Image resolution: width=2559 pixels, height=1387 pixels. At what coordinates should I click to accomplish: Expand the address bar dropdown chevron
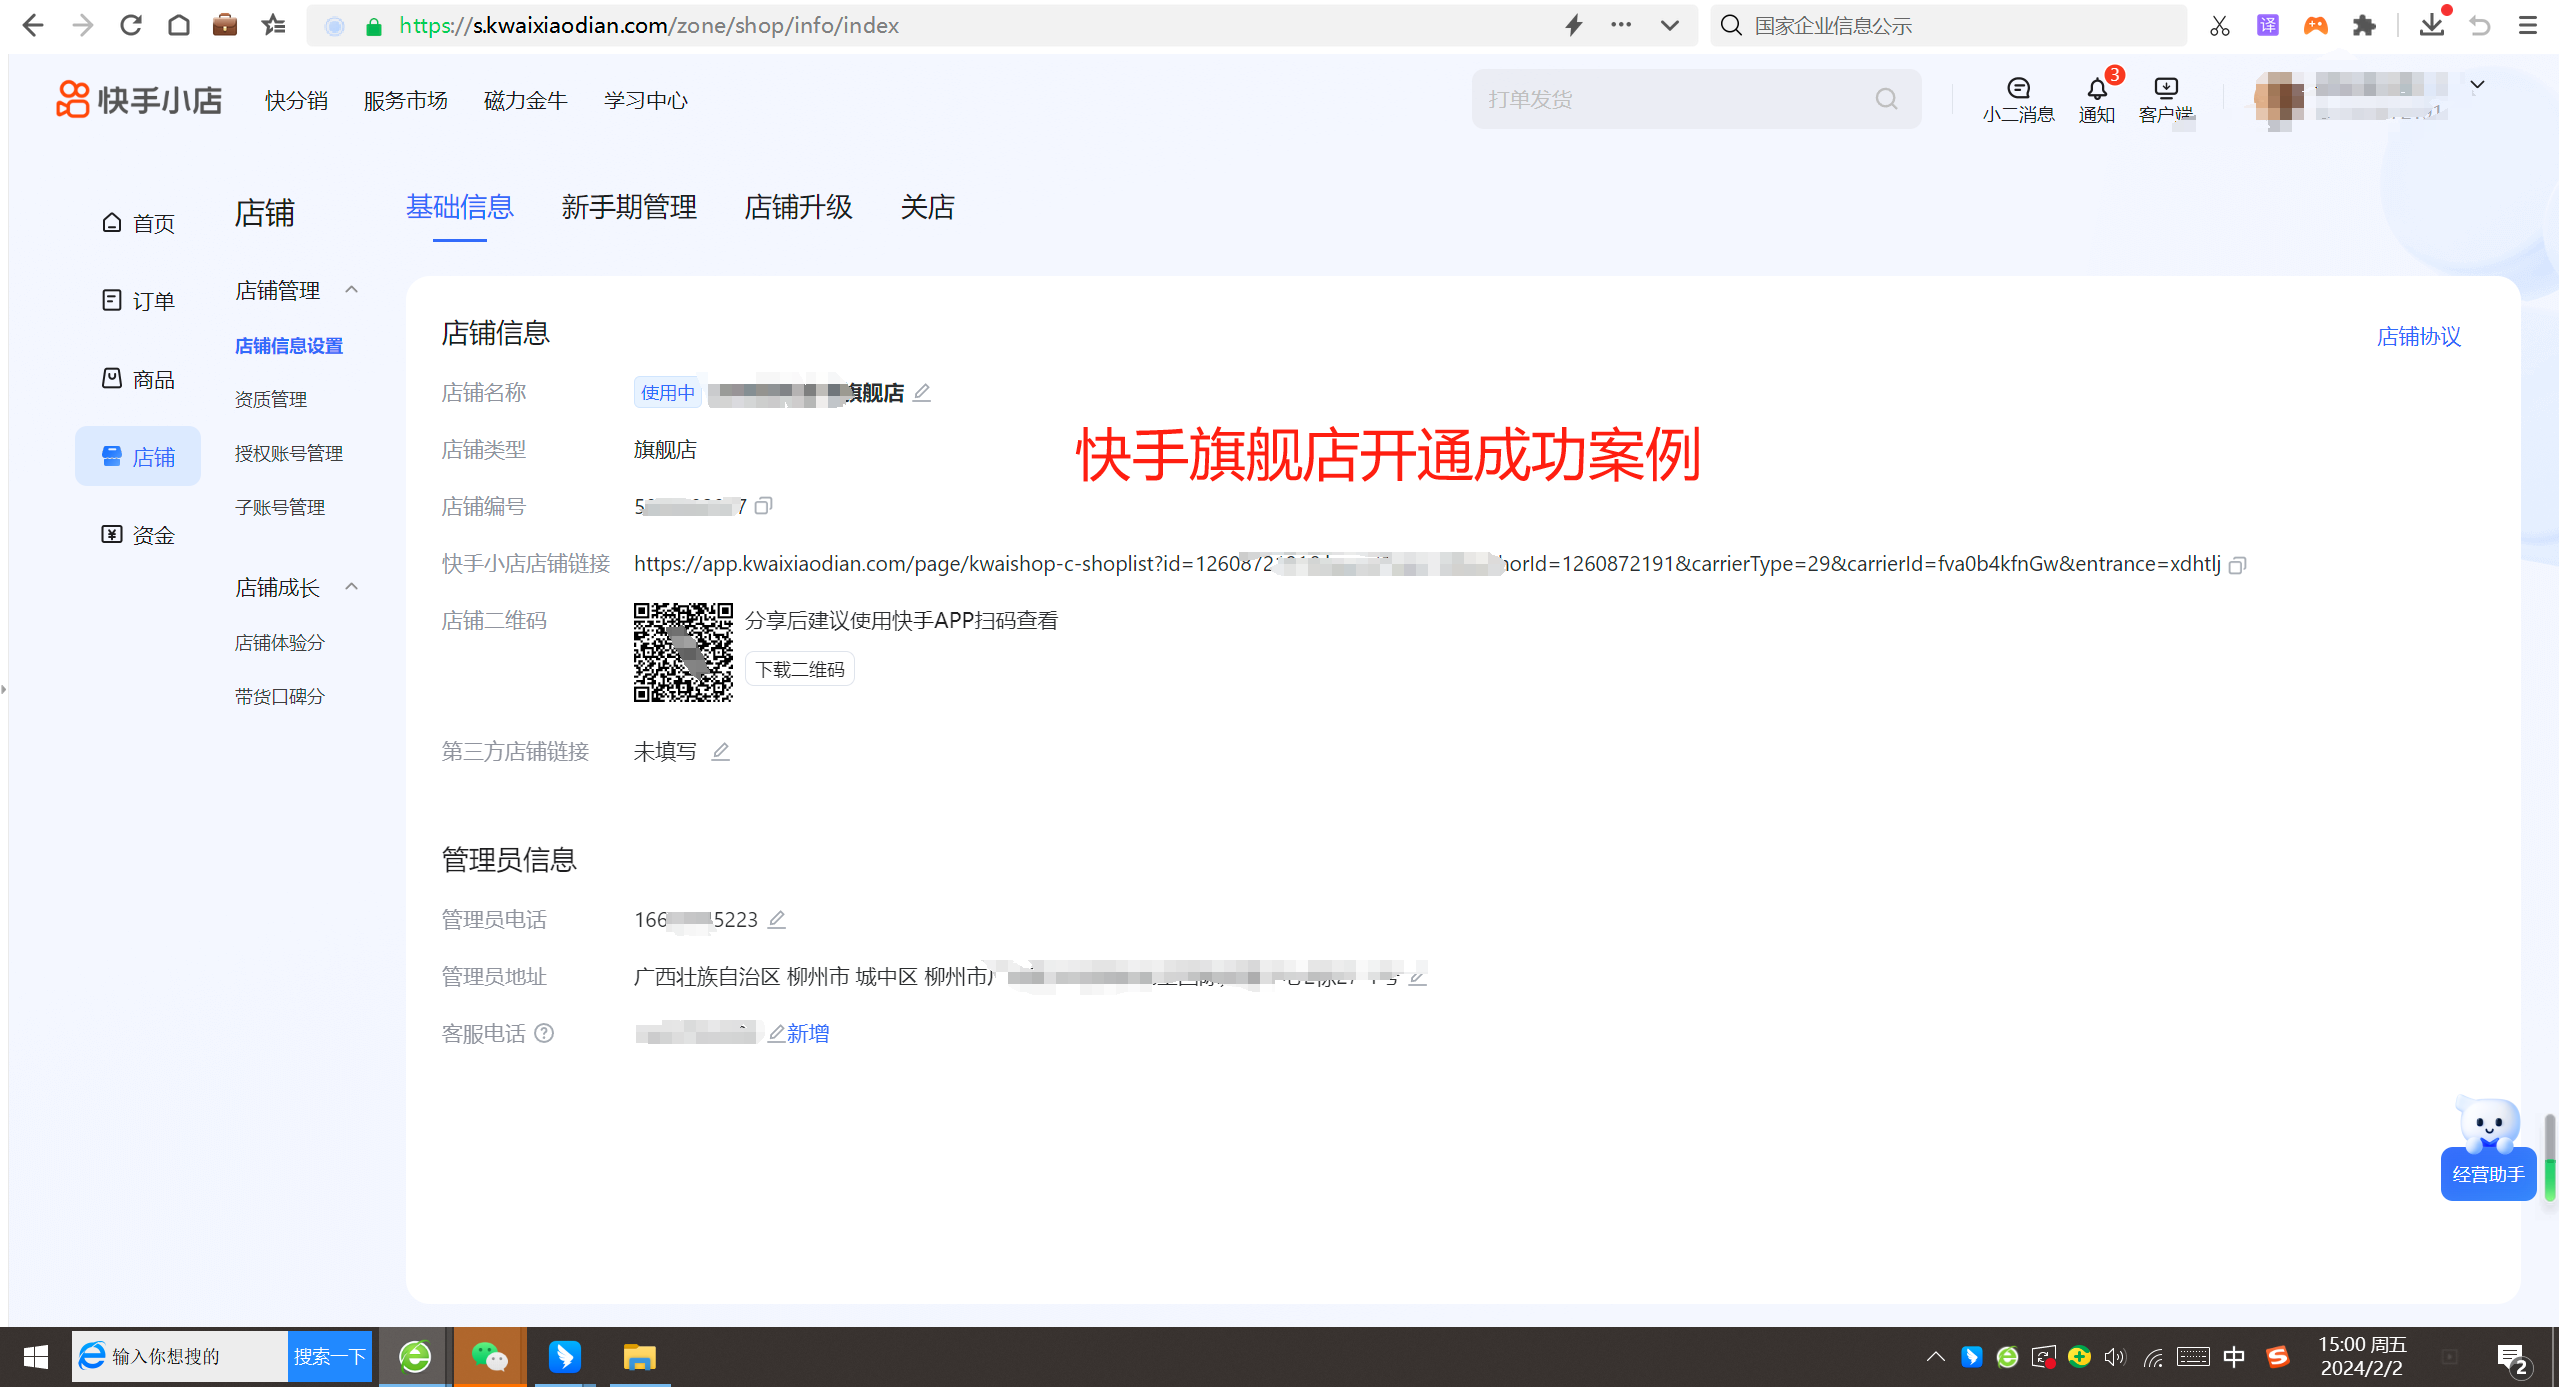(1669, 25)
